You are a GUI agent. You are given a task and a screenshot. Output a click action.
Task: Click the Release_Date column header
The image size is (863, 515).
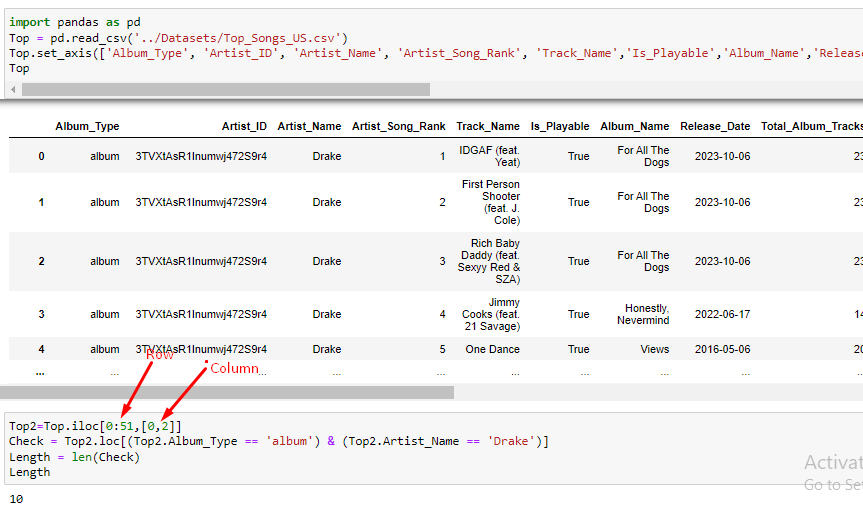pyautogui.click(x=715, y=126)
